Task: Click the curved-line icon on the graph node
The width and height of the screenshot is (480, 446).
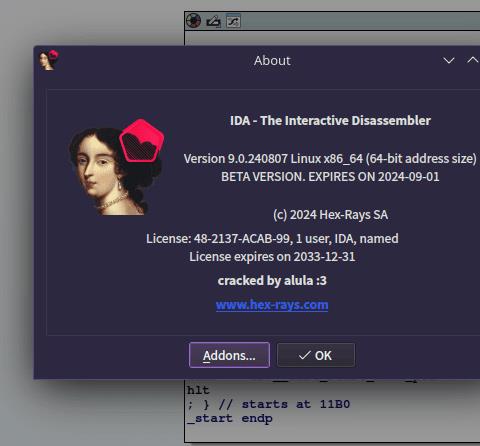Action: tap(233, 22)
